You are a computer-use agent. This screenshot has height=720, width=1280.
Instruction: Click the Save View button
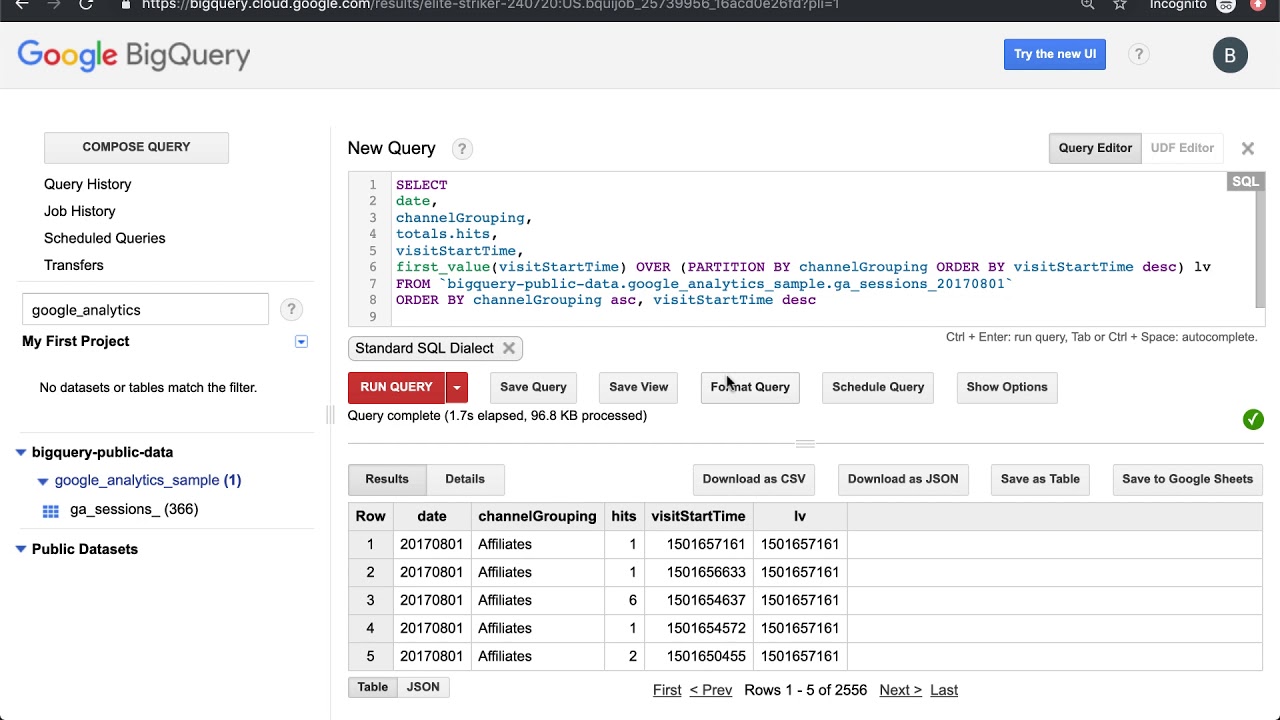pos(638,387)
